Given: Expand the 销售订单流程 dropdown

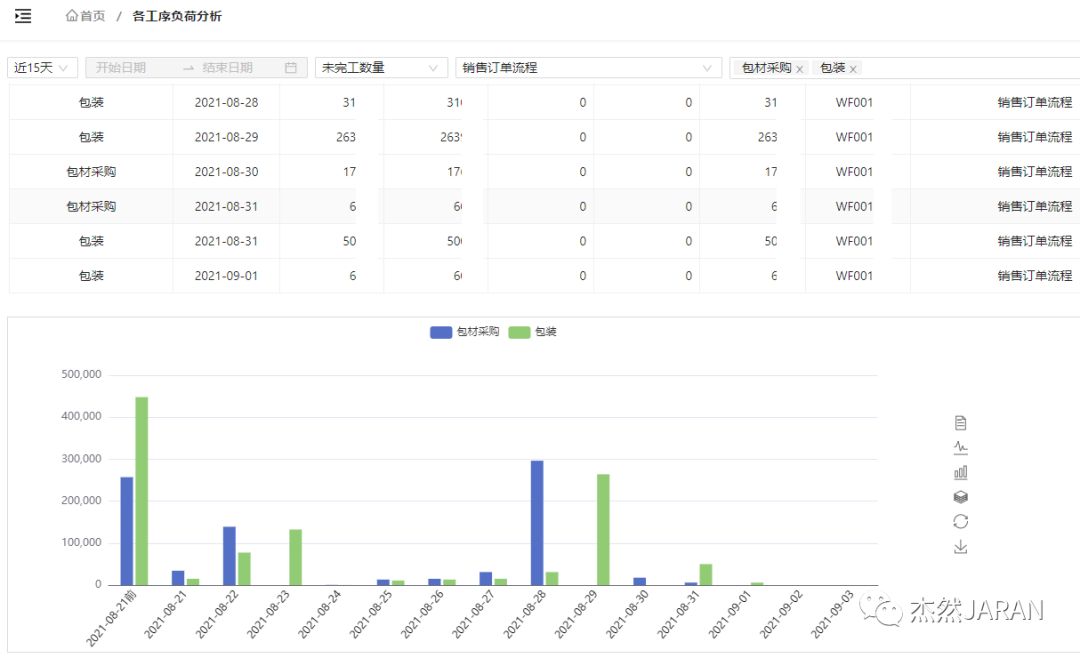Looking at the screenshot, I should coord(587,68).
